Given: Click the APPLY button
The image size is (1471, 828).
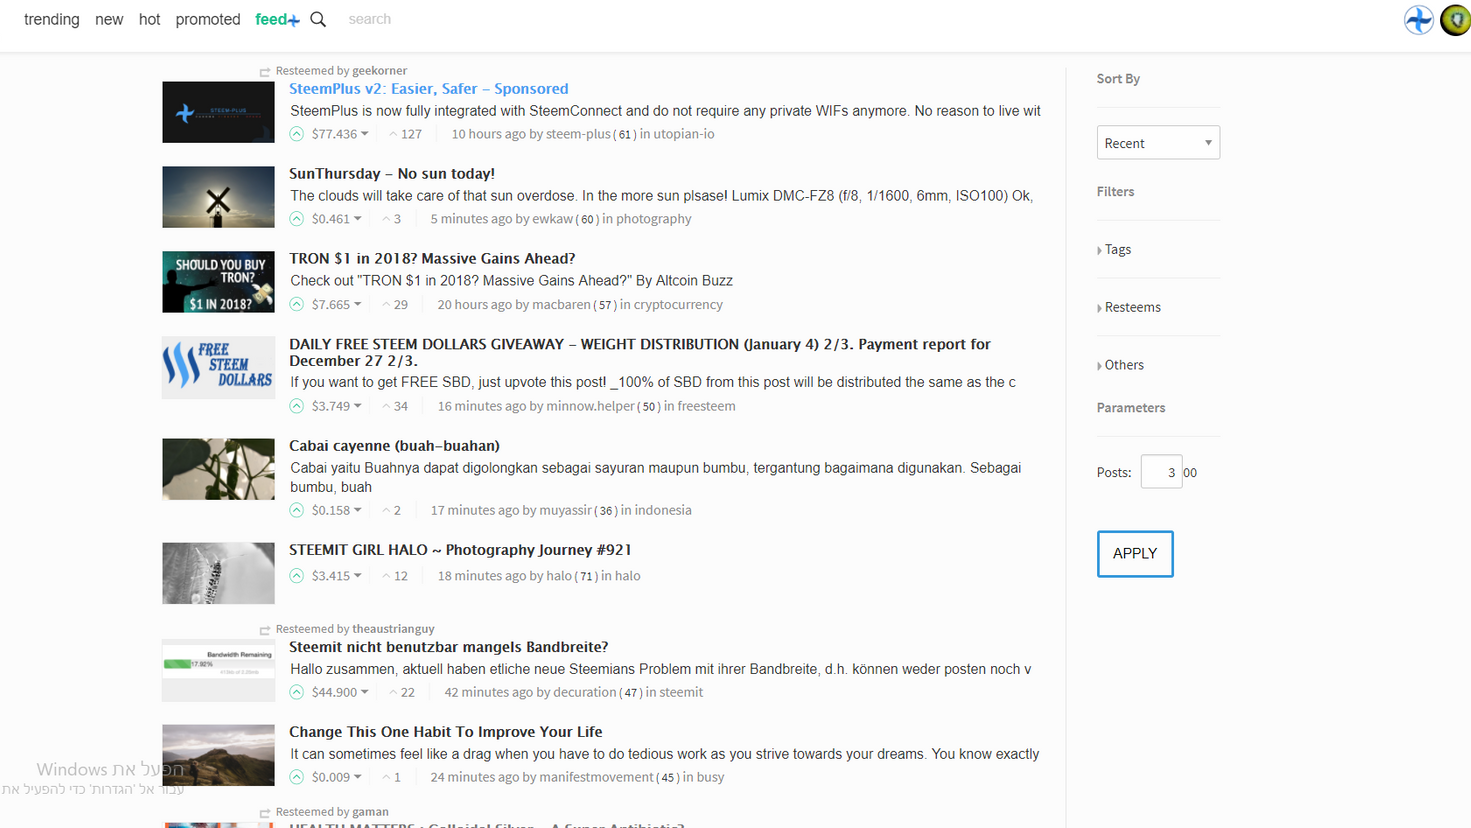Looking at the screenshot, I should pos(1135,554).
